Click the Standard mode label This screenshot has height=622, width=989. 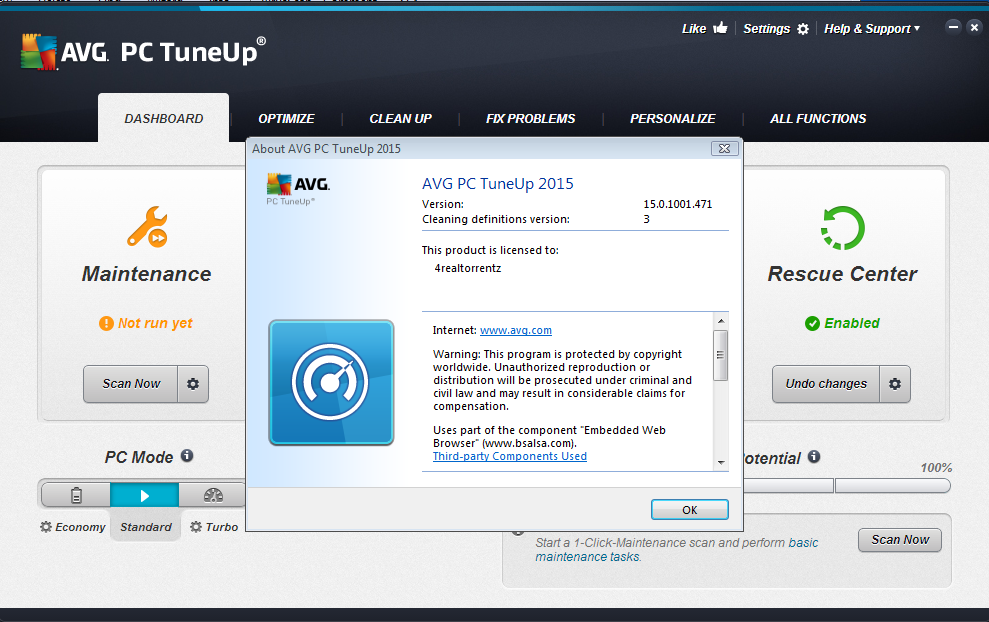(x=146, y=527)
